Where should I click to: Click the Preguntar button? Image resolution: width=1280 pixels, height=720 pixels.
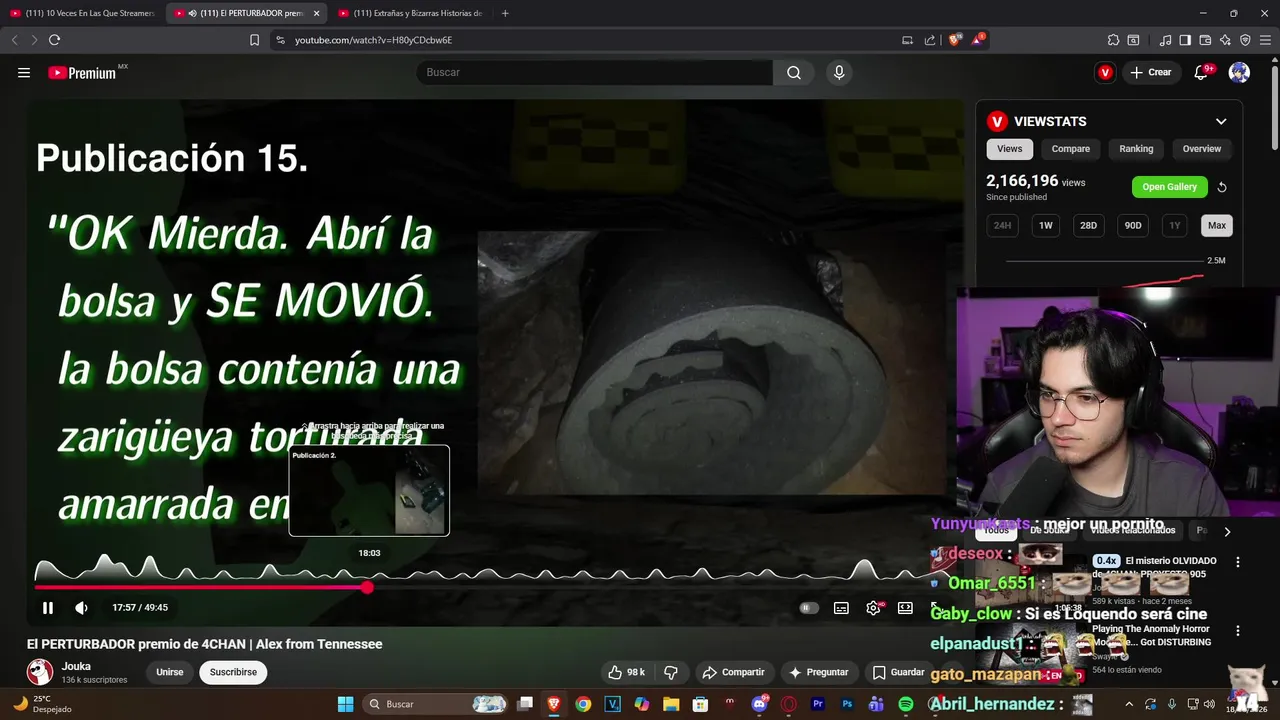pyautogui.click(x=818, y=672)
